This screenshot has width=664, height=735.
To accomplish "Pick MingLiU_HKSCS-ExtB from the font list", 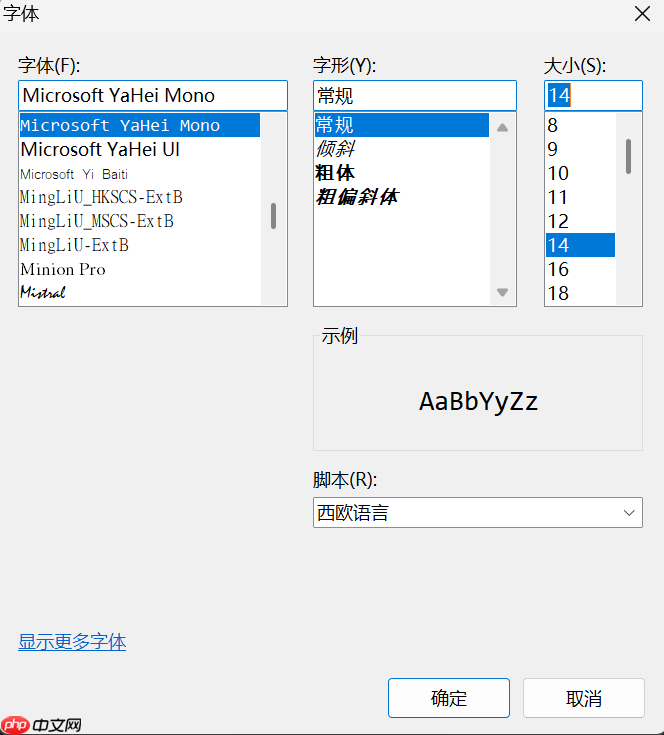I will pos(140,197).
